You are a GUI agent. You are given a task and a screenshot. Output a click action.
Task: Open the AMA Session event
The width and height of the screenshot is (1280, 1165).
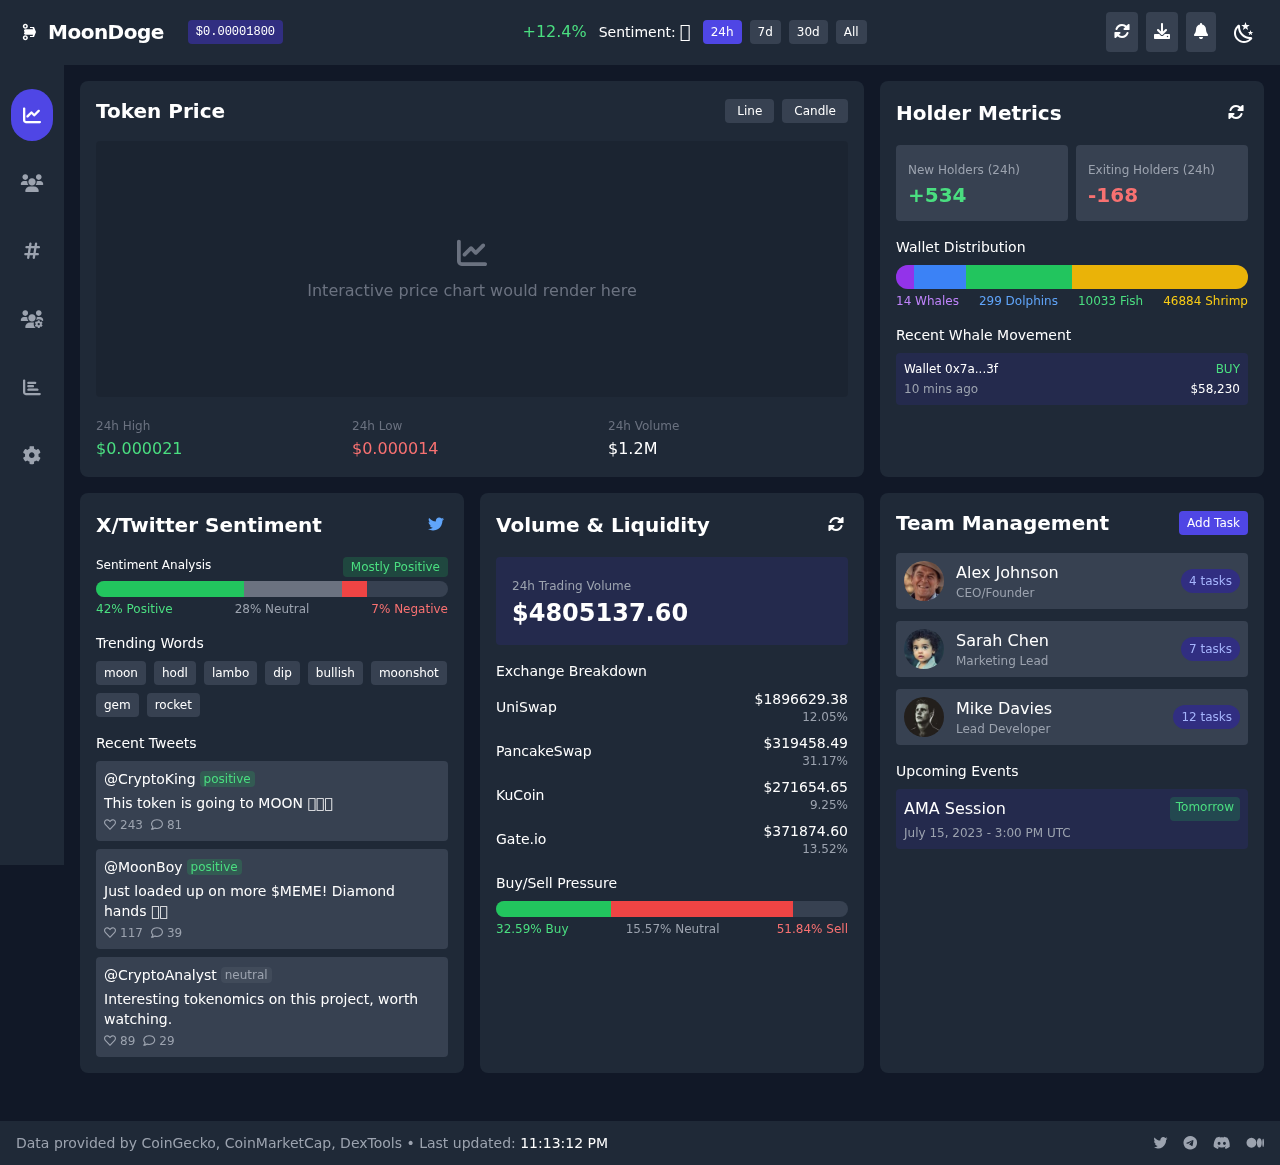pos(1071,819)
